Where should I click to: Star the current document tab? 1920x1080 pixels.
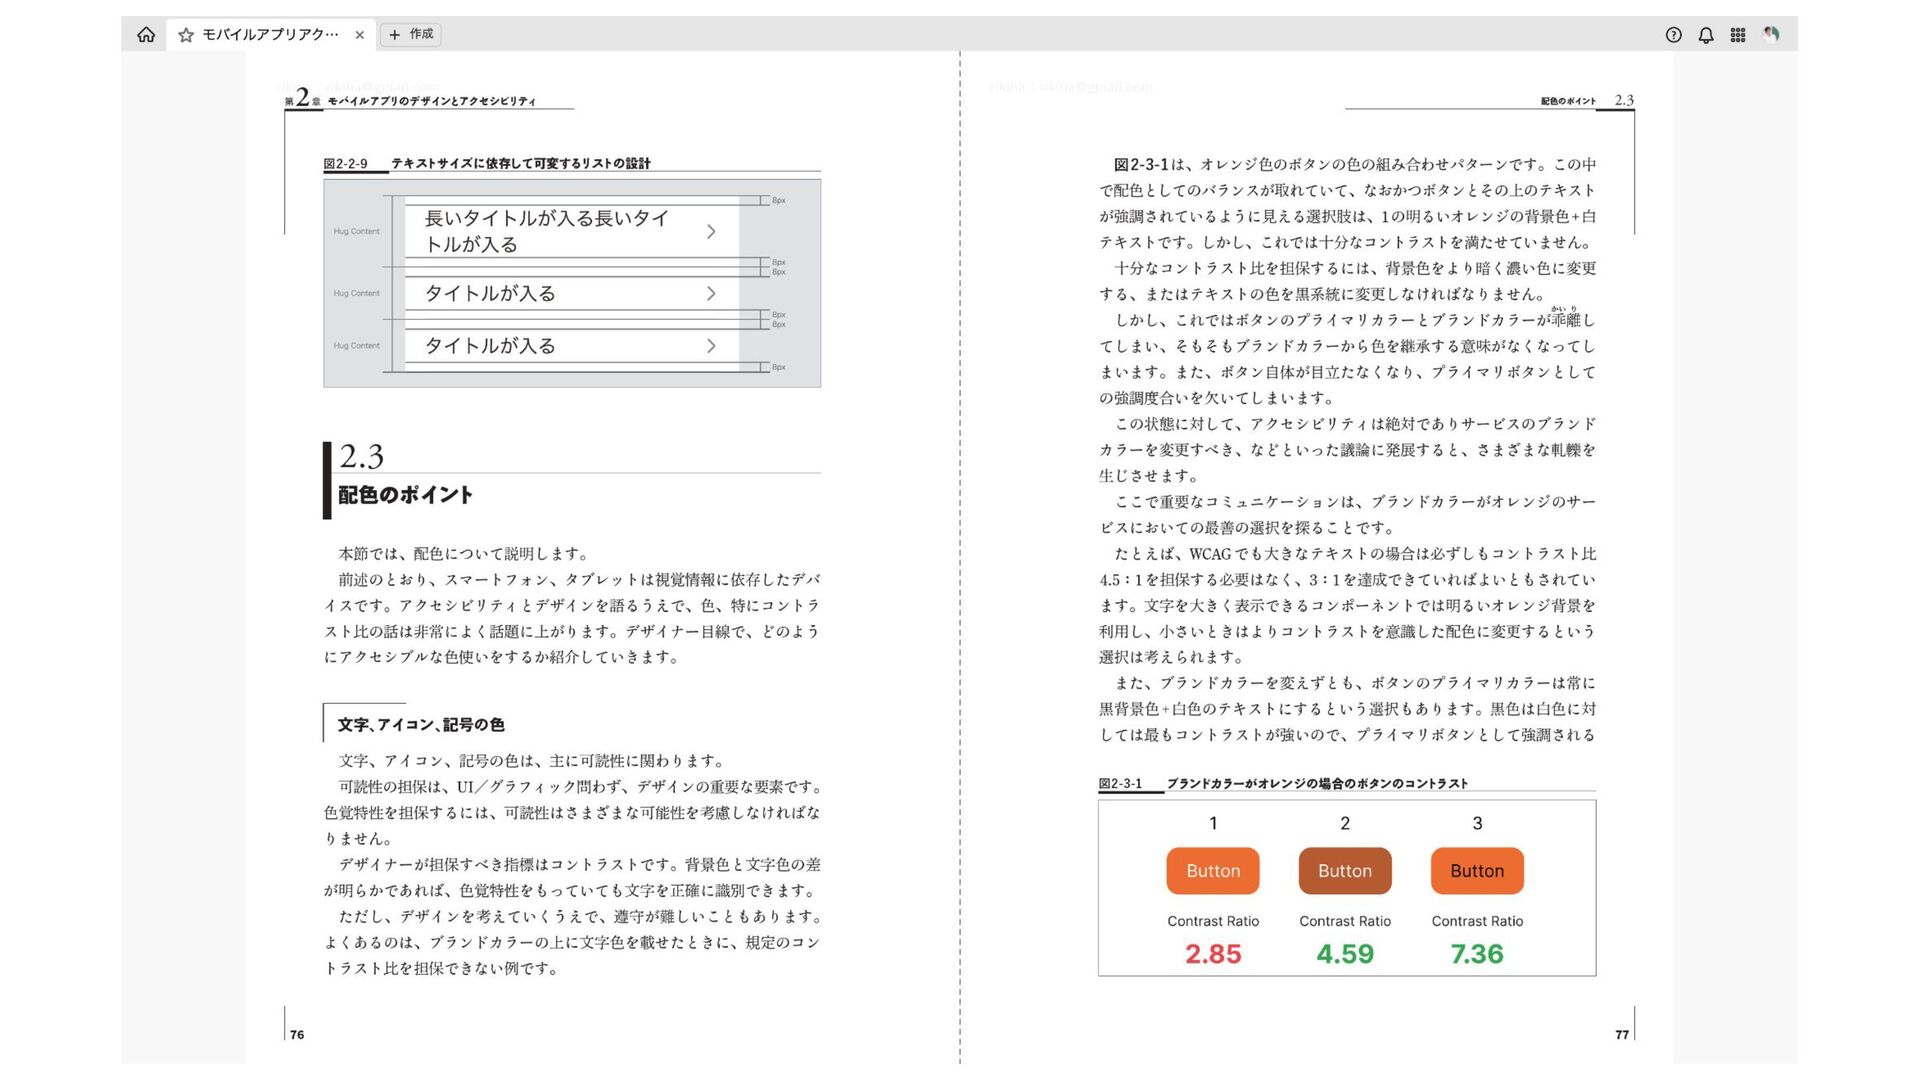click(186, 35)
